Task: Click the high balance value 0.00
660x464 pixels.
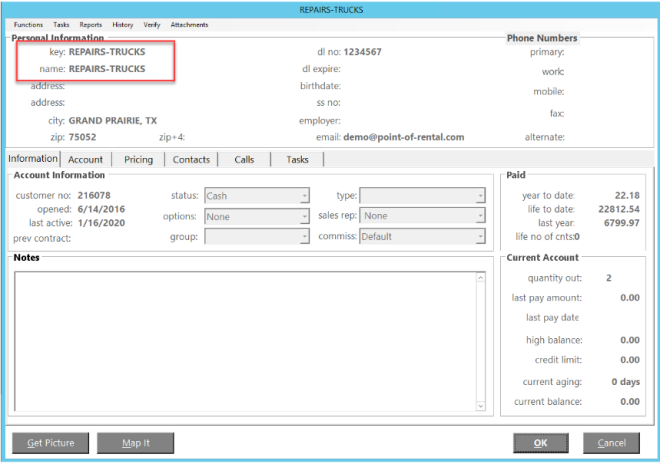Action: pos(630,340)
